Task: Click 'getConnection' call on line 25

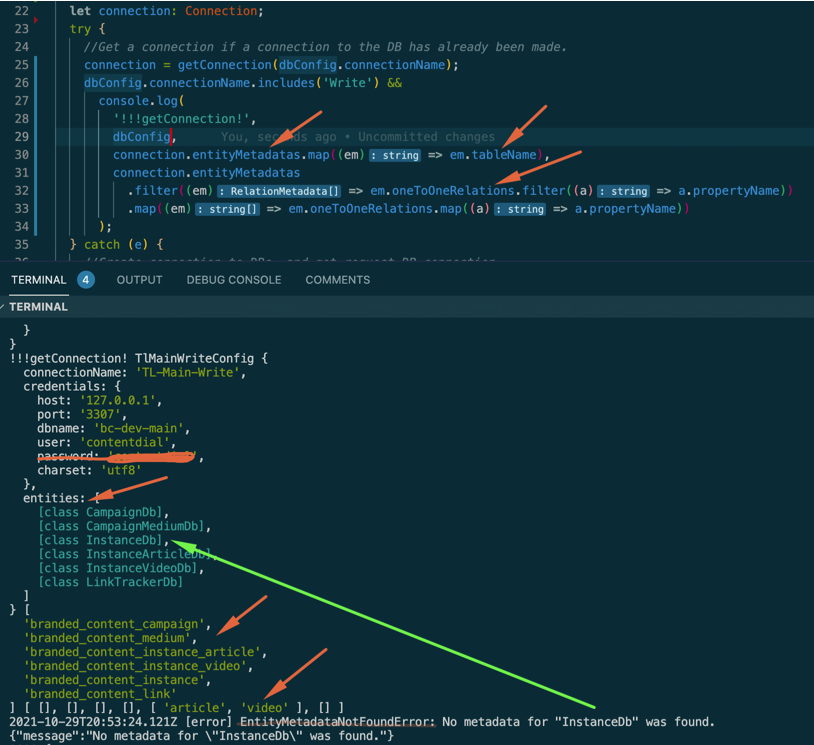Action: pos(224,65)
